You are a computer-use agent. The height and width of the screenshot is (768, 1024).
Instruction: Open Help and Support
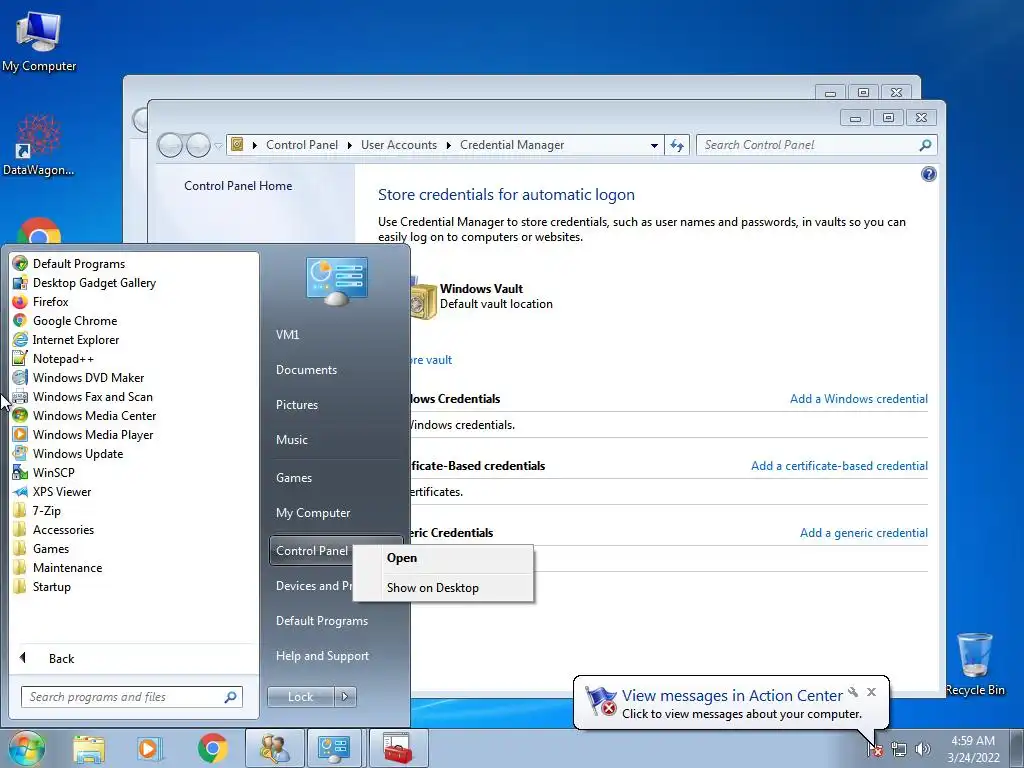[x=322, y=656]
